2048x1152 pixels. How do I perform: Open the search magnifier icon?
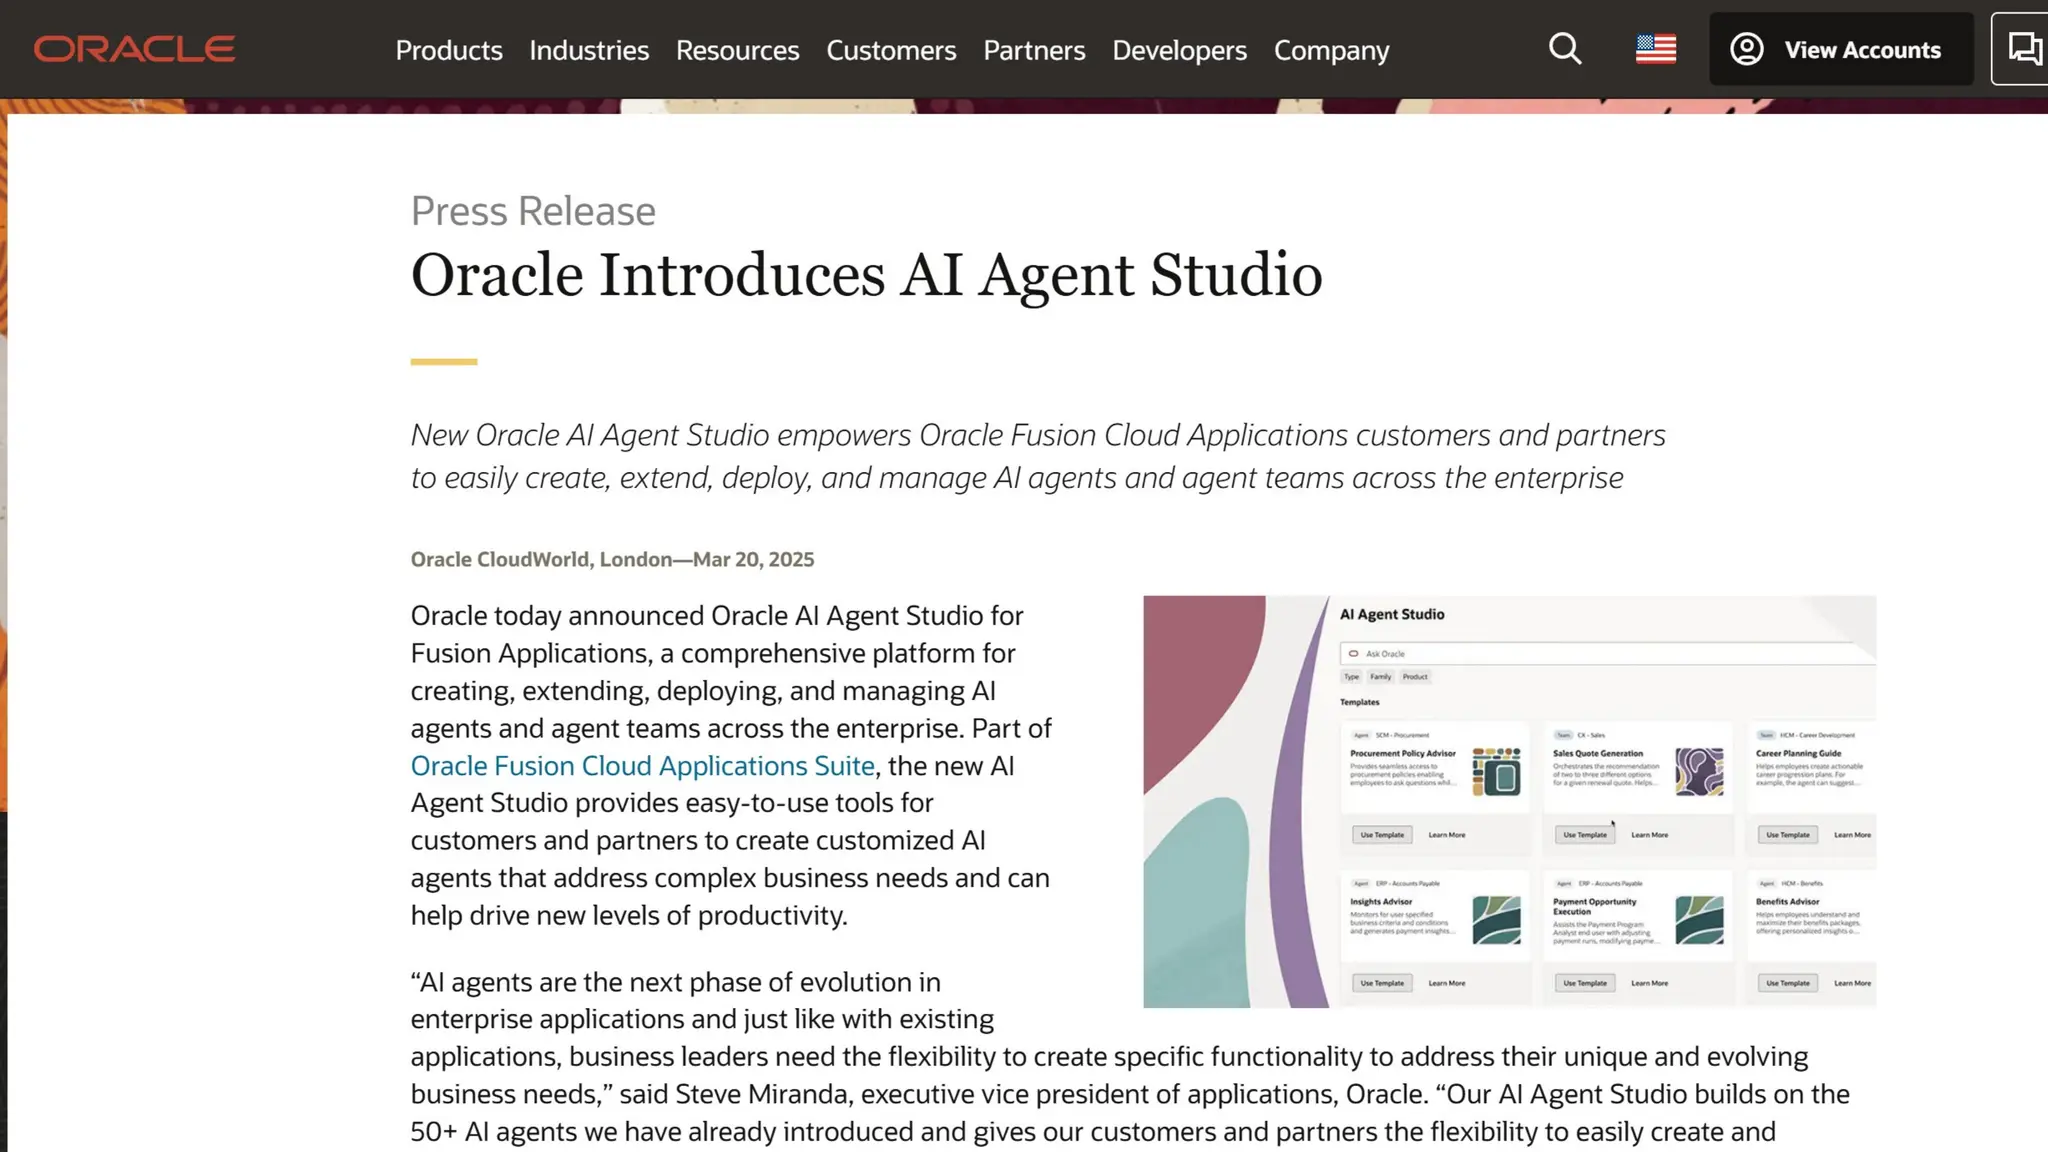1565,49
